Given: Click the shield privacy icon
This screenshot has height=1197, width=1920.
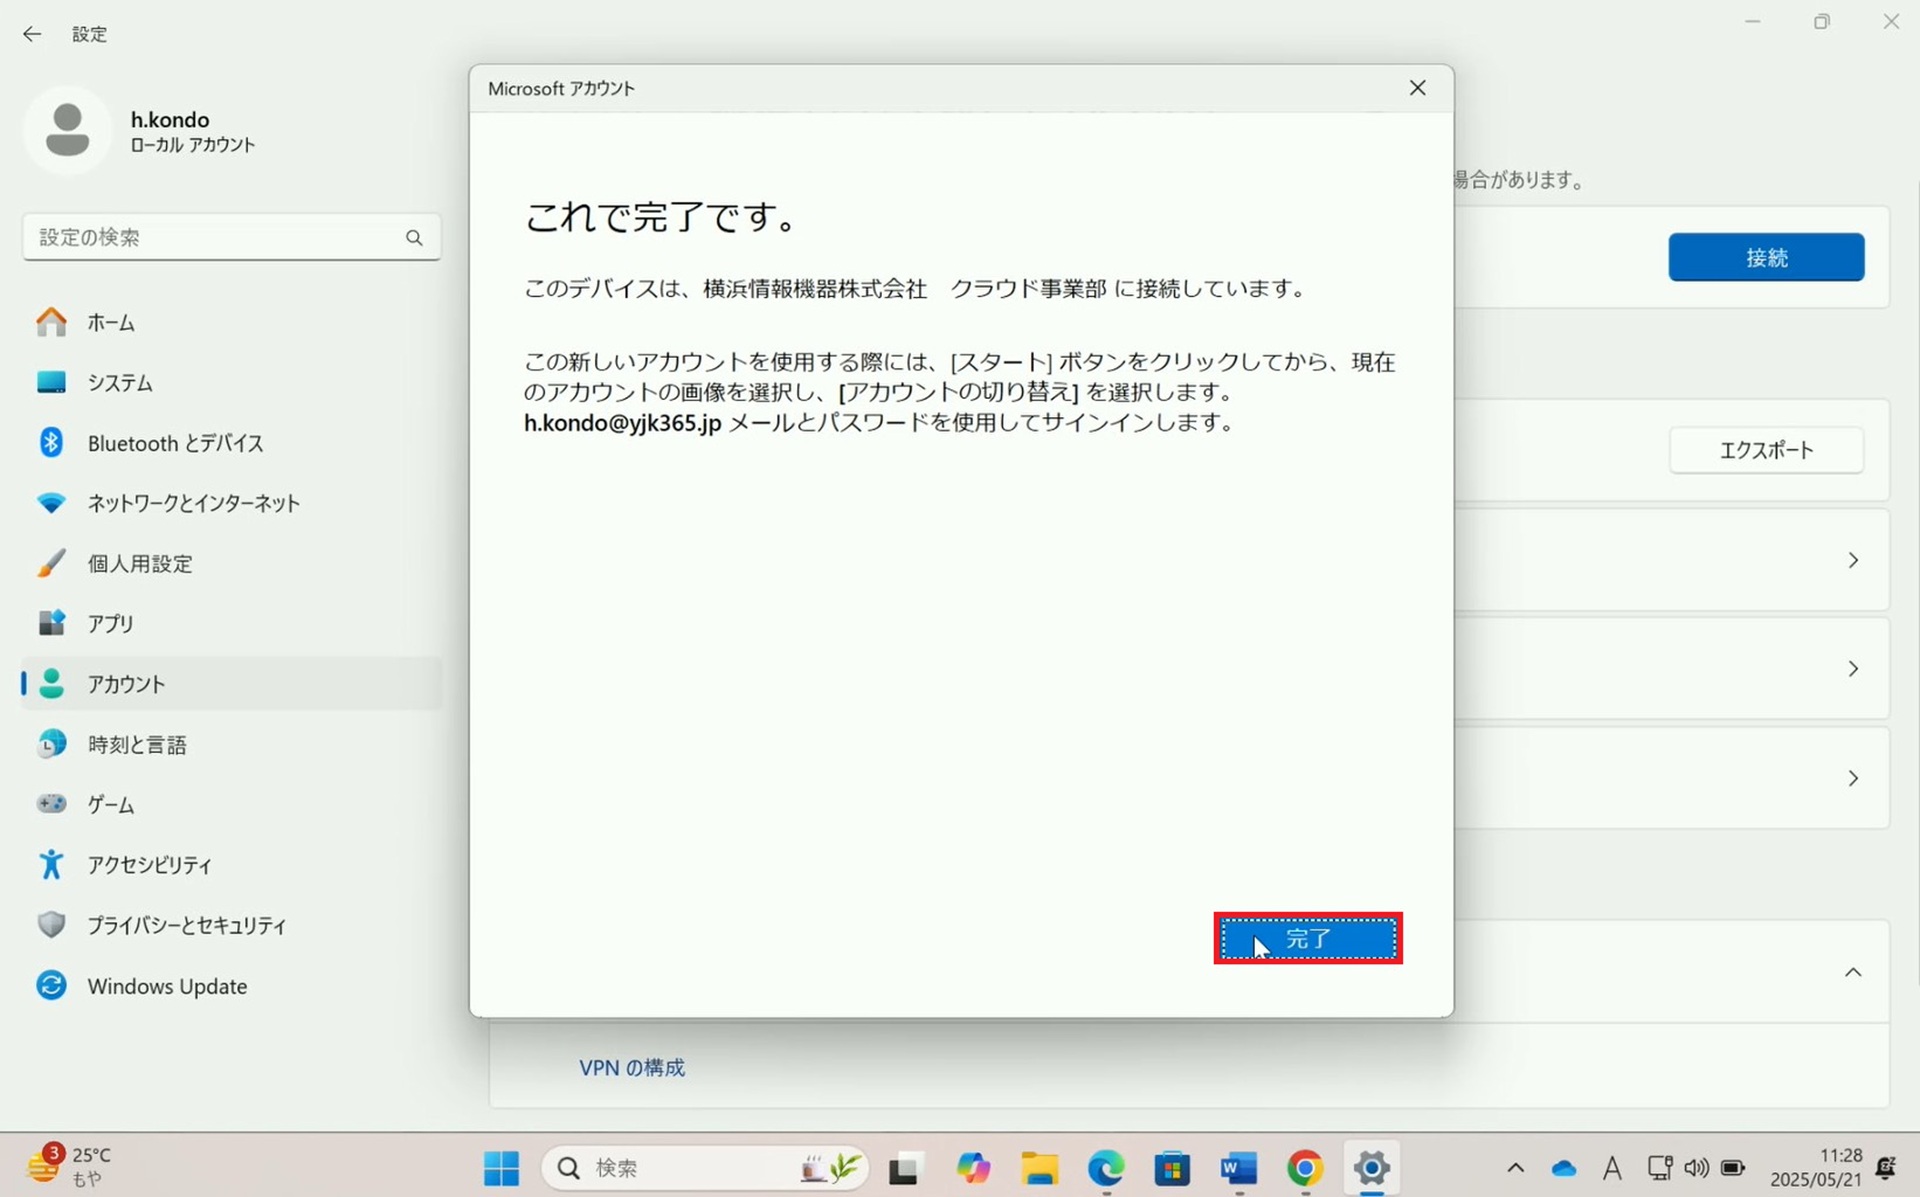Looking at the screenshot, I should (x=51, y=924).
